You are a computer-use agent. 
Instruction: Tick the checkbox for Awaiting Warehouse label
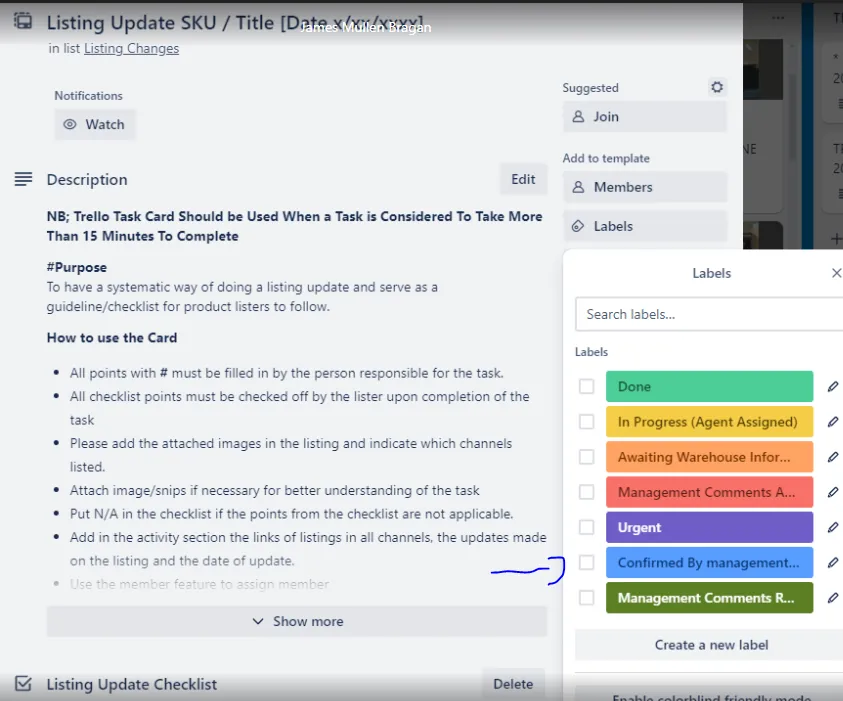pyautogui.click(x=587, y=457)
